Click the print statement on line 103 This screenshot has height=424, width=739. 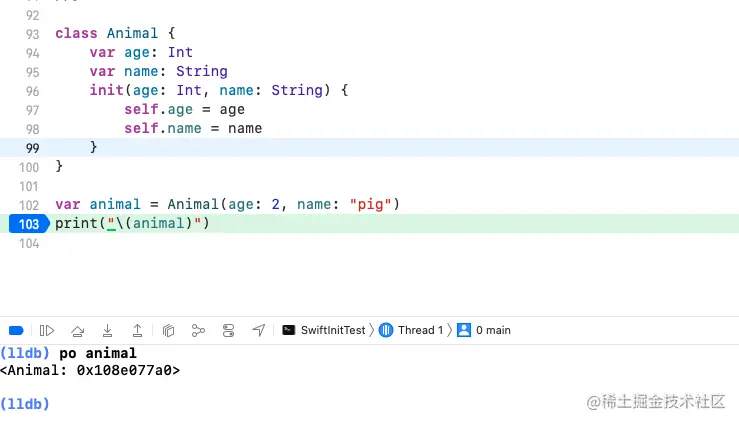132,223
